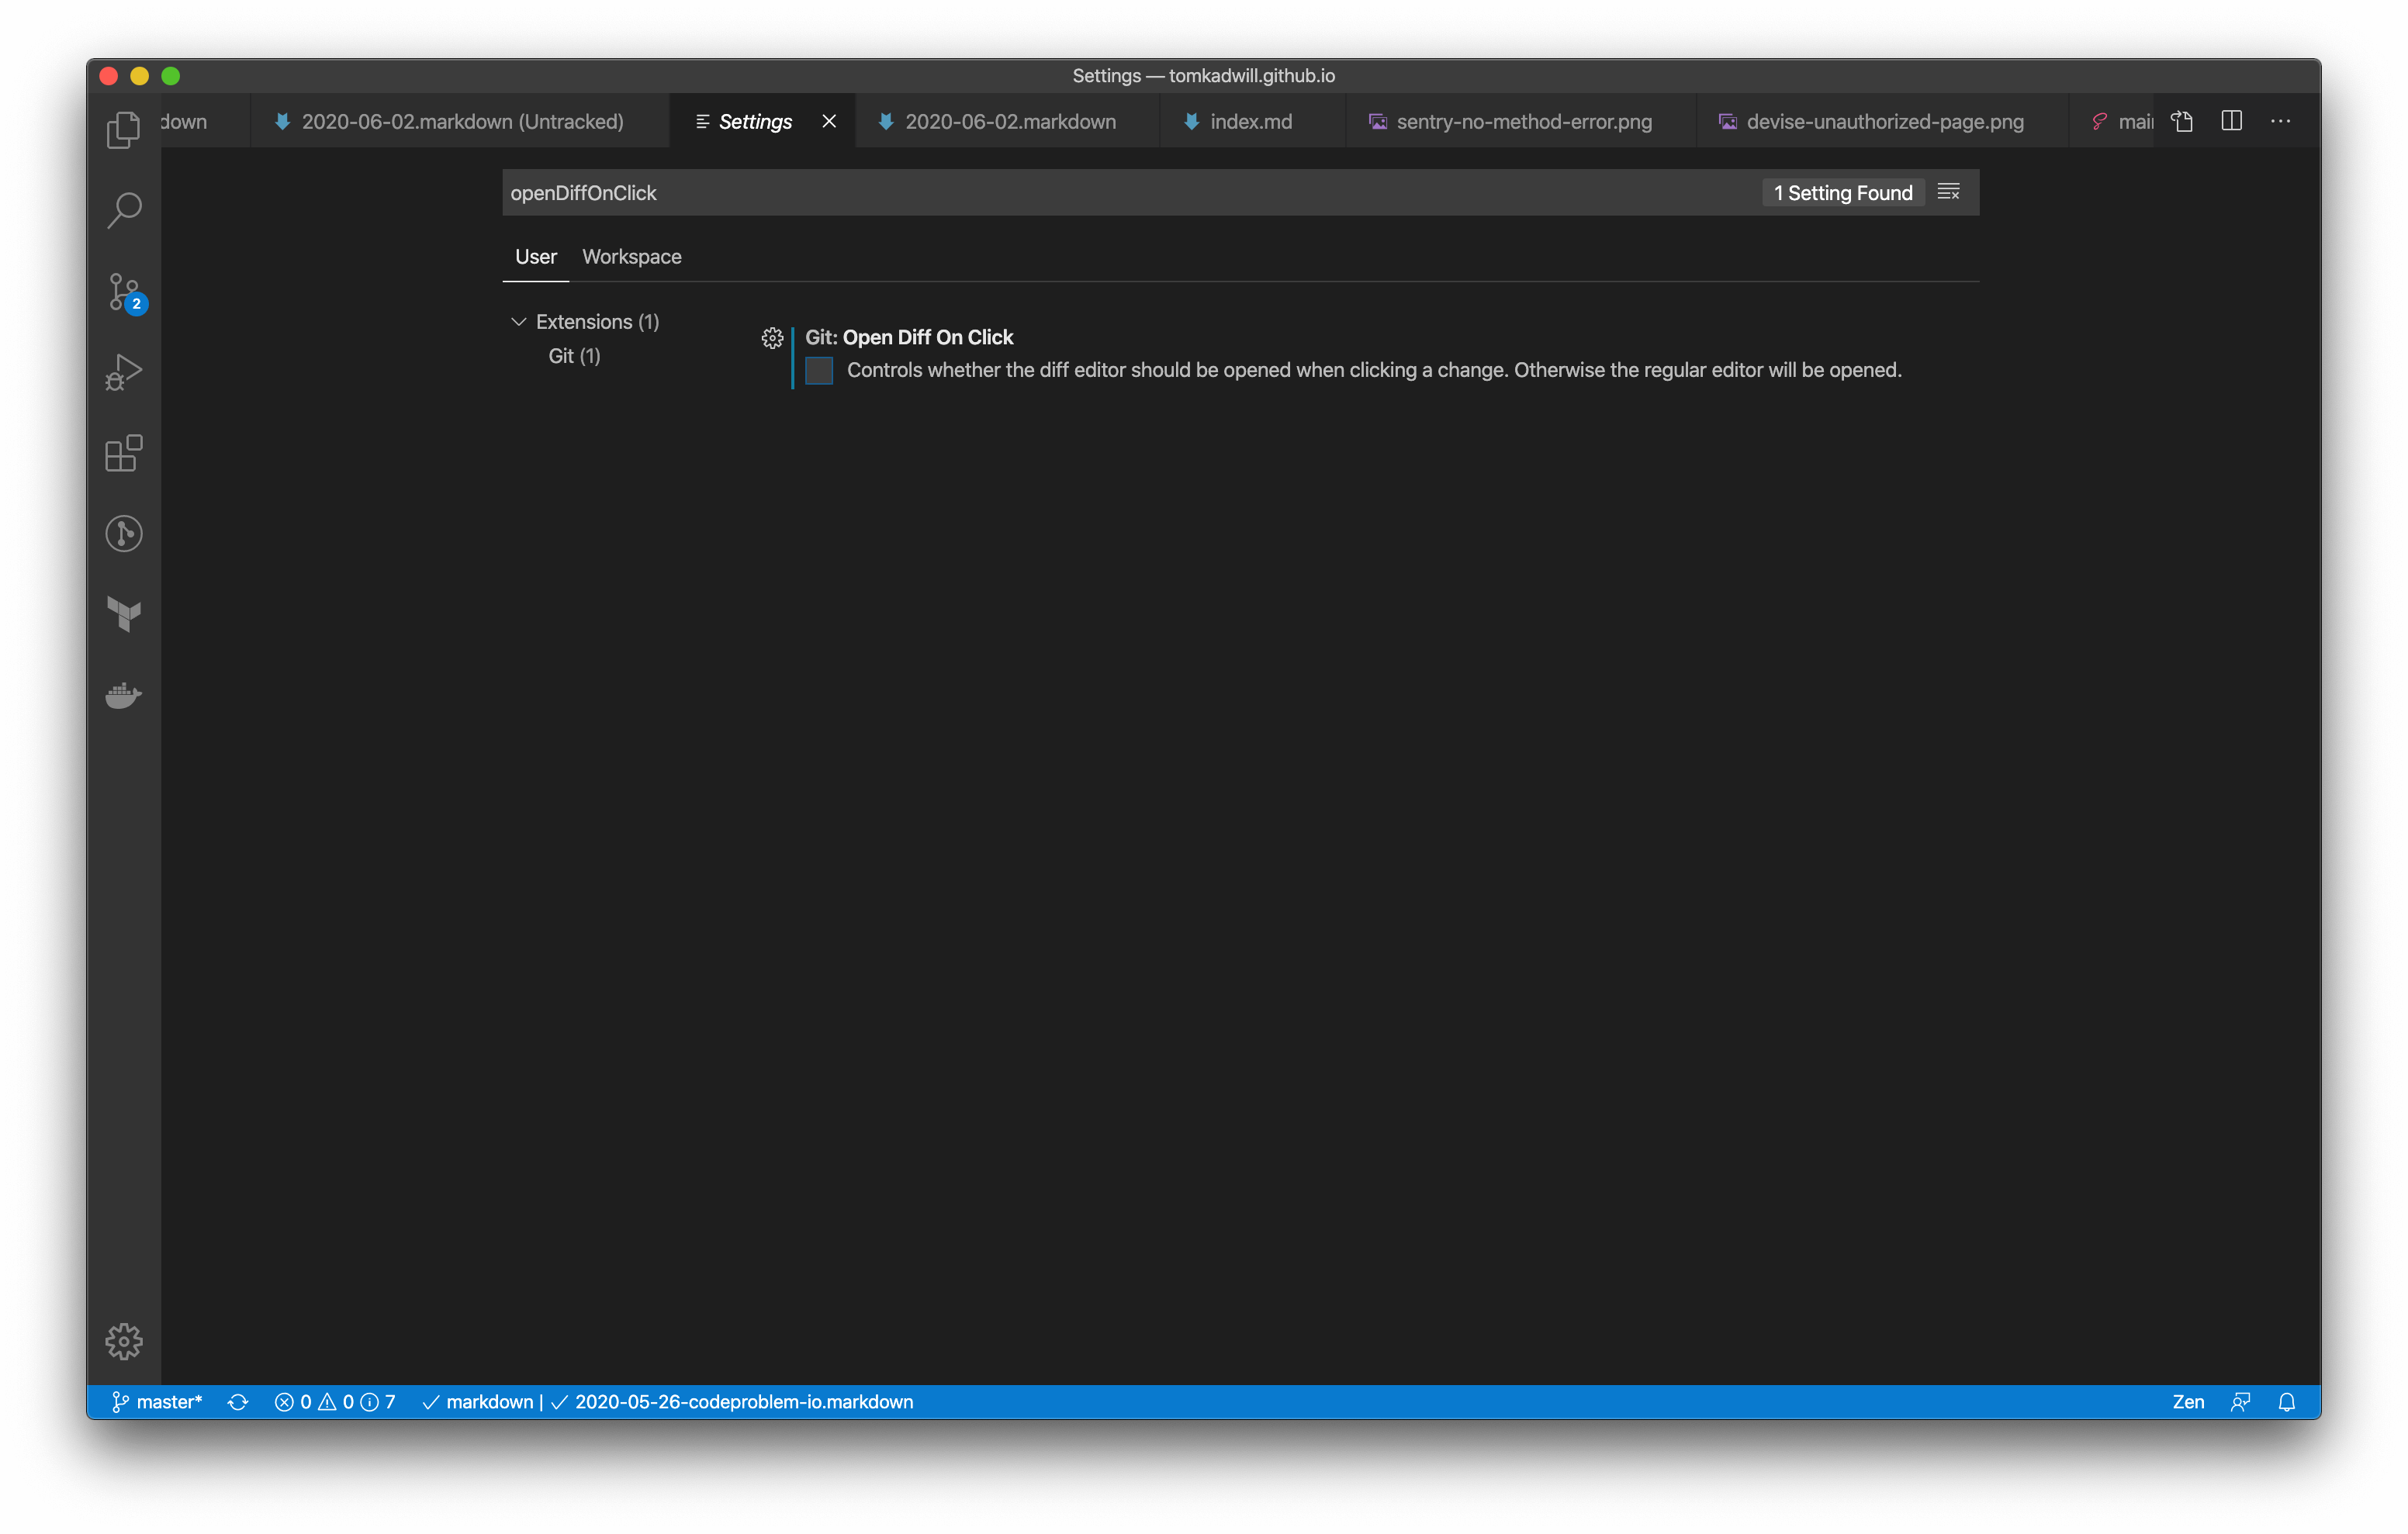The image size is (2408, 1534).
Task: Open the partially visible 'down' tab
Action: [205, 121]
